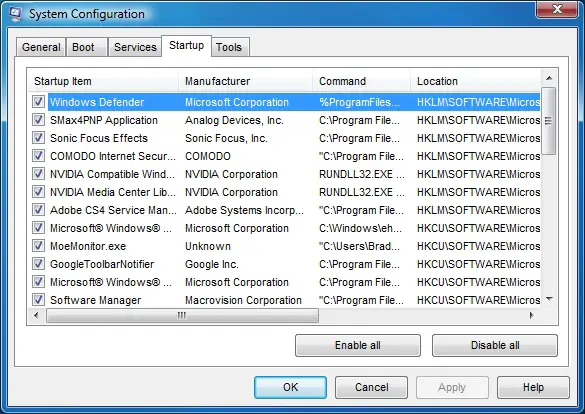585x414 pixels.
Task: Select the GoogleToolbarNotifier entry
Action: click(102, 264)
